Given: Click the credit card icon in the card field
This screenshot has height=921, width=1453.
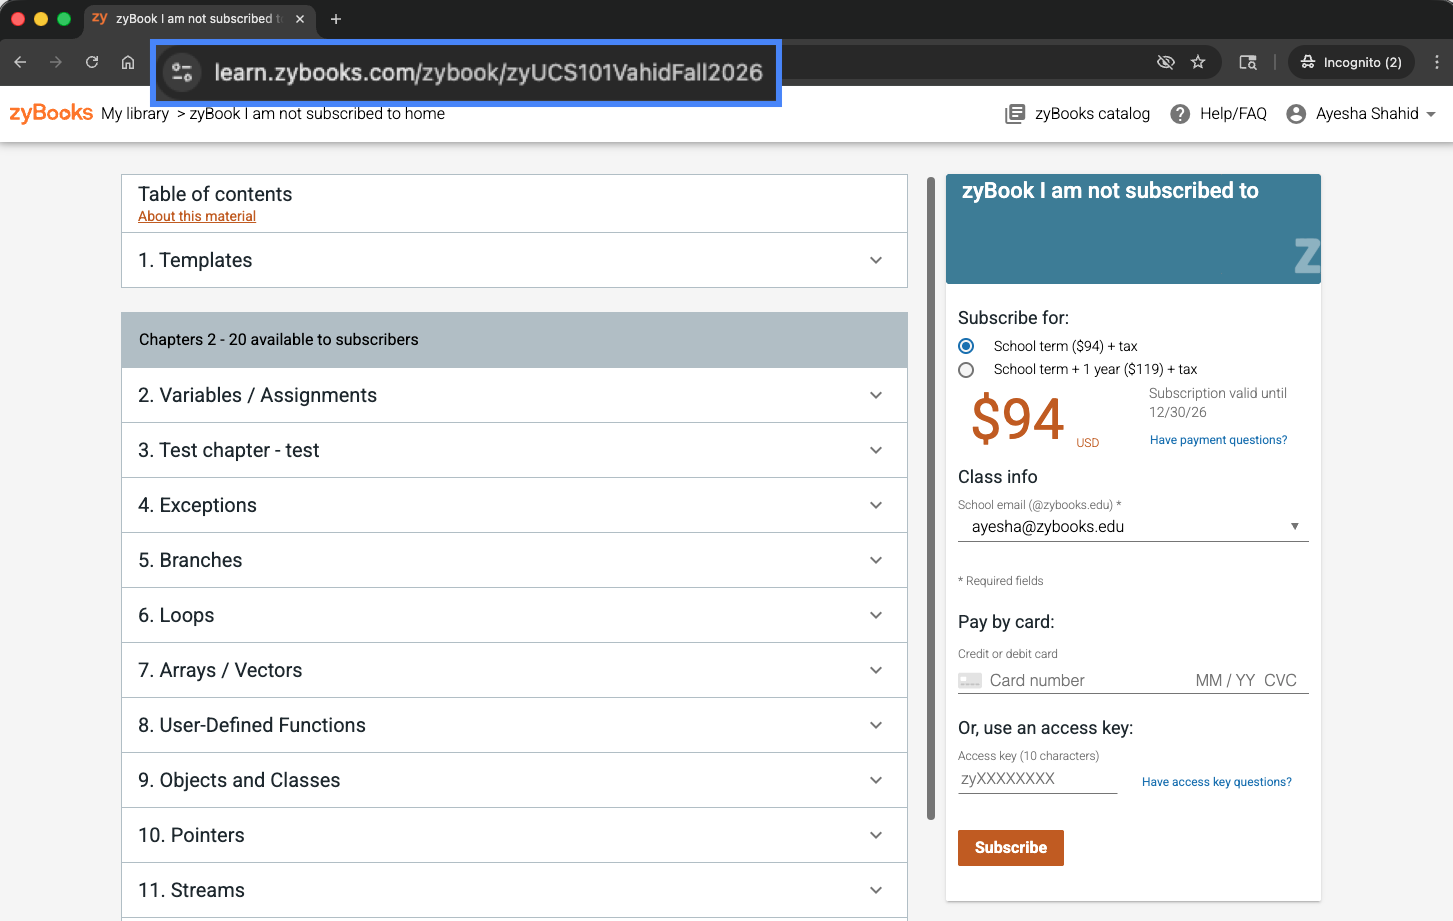Looking at the screenshot, I should pyautogui.click(x=970, y=680).
